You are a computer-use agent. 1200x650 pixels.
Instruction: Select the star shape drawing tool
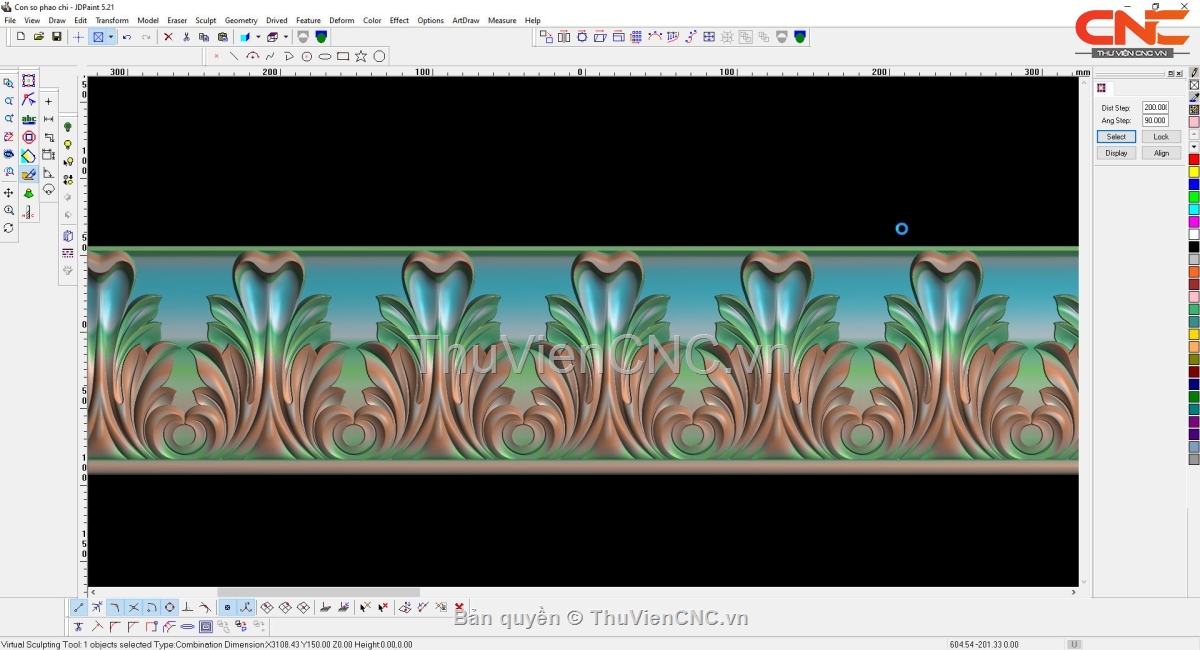[x=361, y=56]
